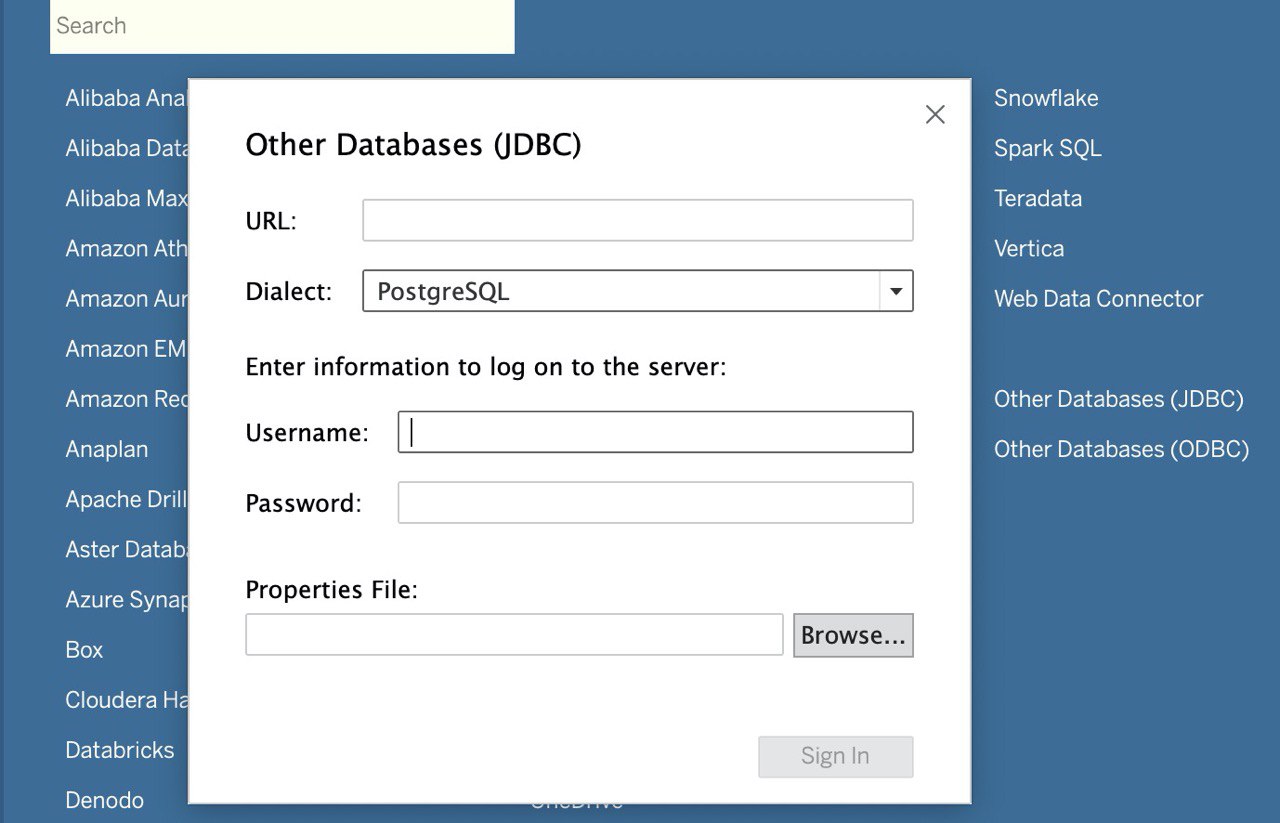The image size is (1280, 823).
Task: Close the Other Databases (JDBC) dialog
Action: pos(935,115)
